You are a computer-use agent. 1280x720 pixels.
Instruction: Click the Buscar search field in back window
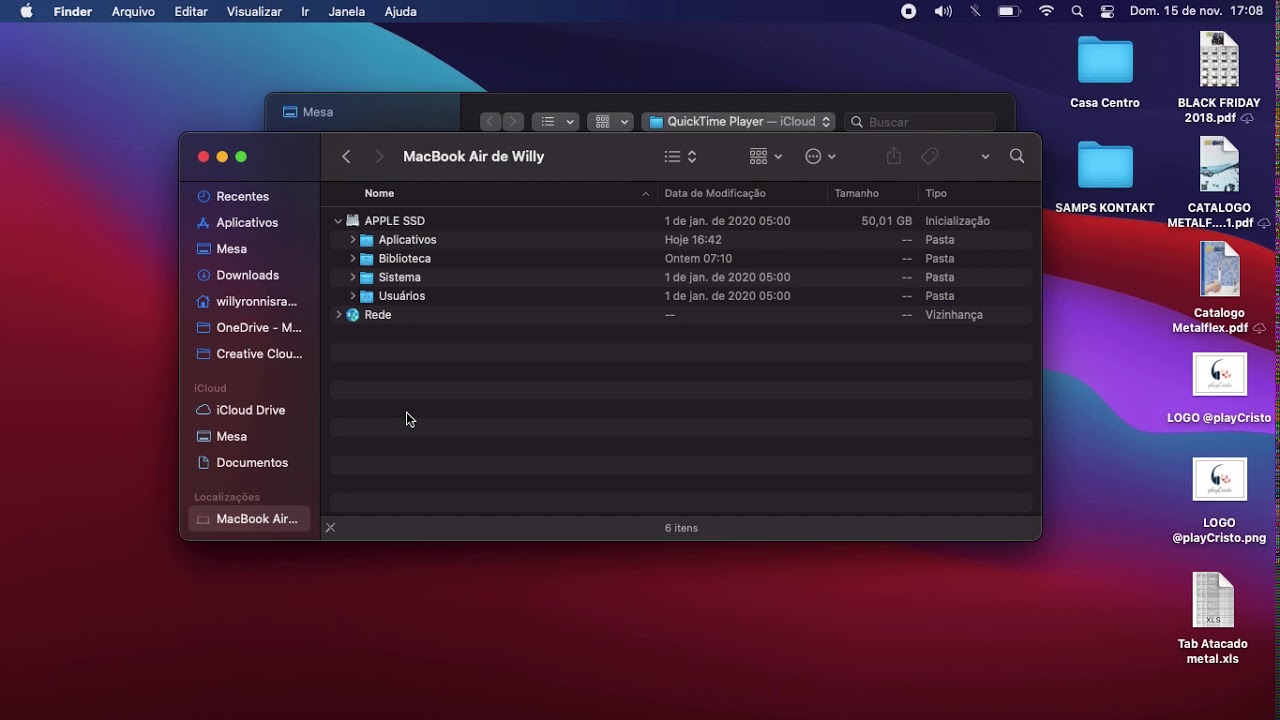tap(921, 122)
